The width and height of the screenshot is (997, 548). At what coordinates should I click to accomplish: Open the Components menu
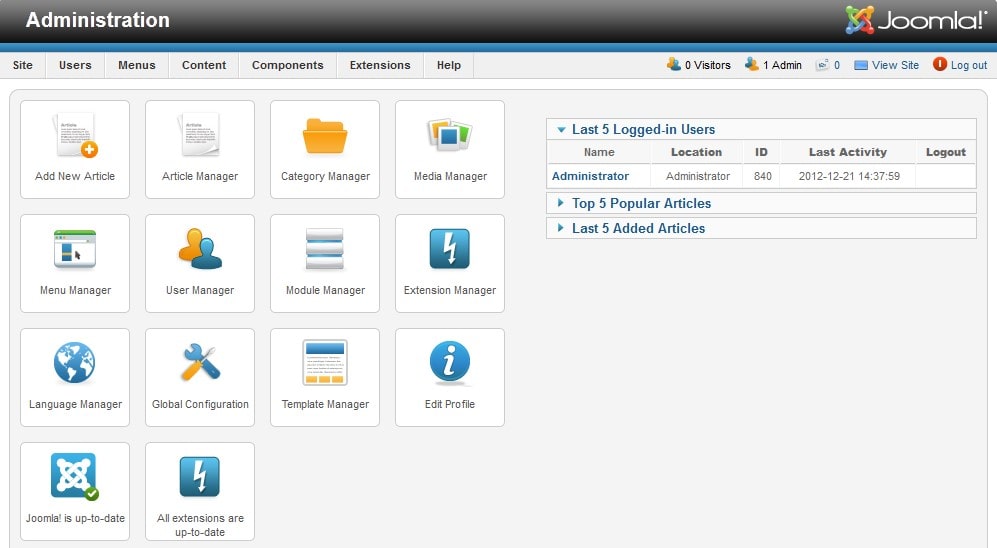(x=287, y=65)
